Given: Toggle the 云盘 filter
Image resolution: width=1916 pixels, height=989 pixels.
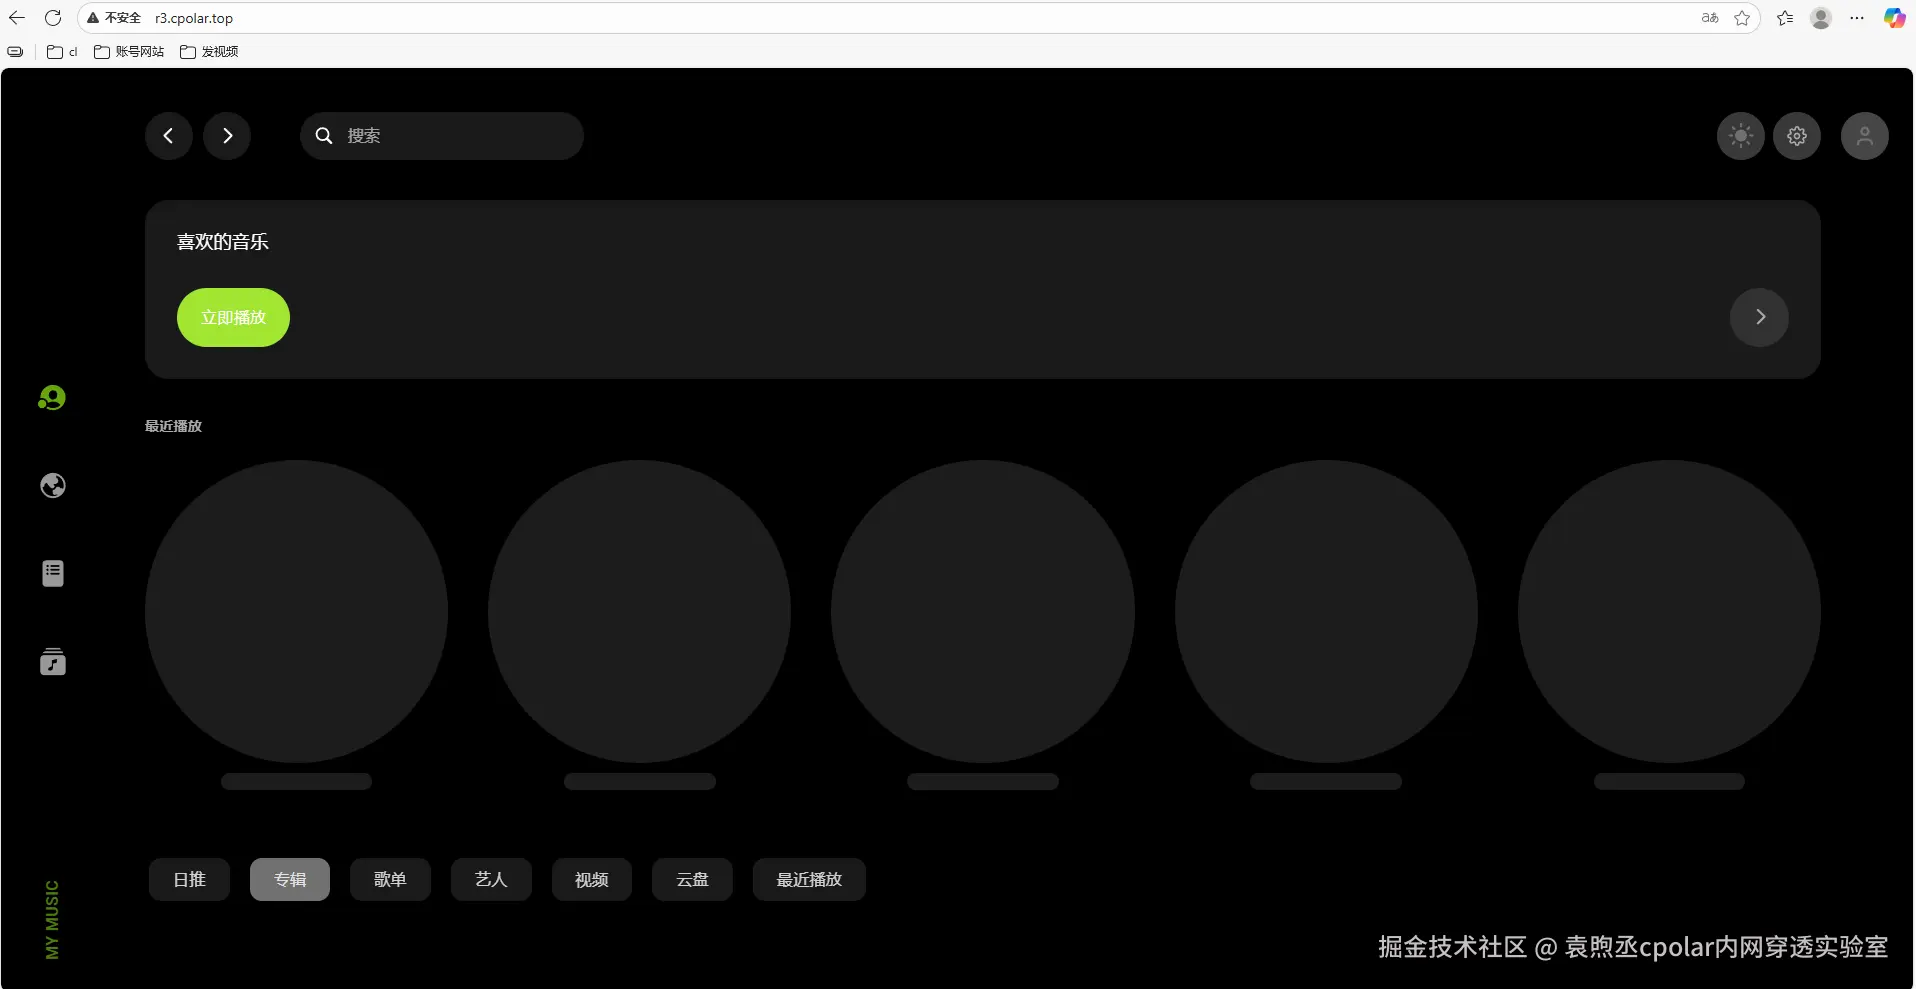Looking at the screenshot, I should coord(691,879).
